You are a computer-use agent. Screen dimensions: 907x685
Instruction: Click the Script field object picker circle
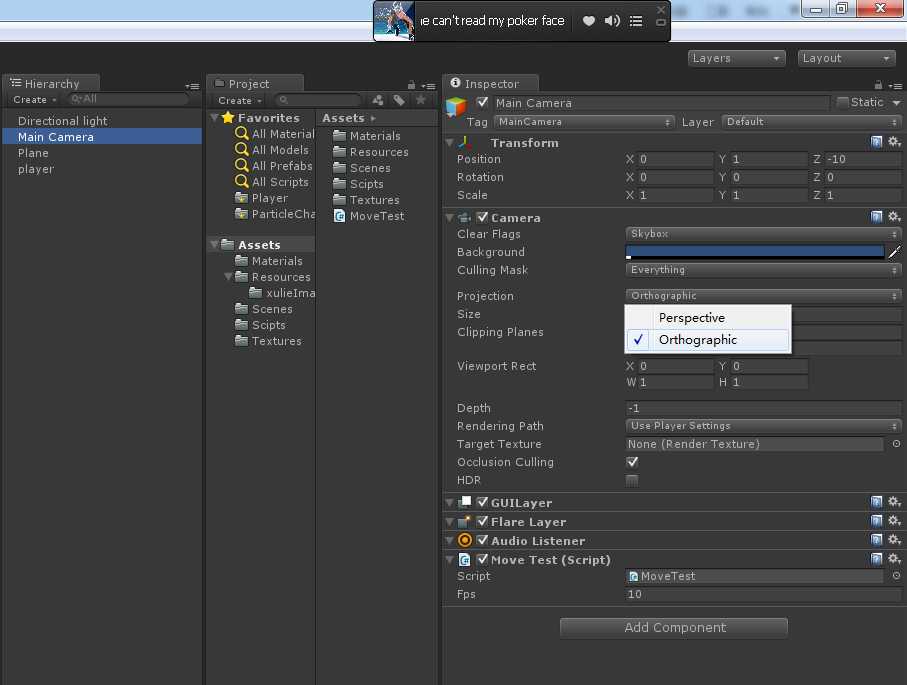tap(896, 576)
